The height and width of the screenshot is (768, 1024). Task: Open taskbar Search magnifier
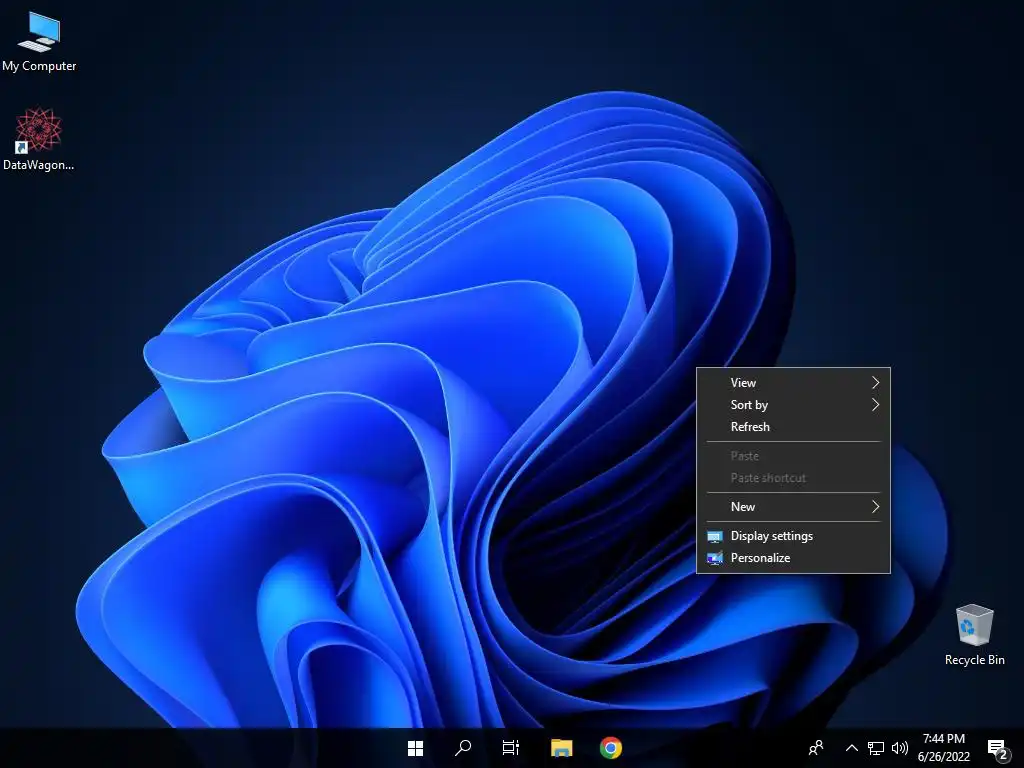point(463,748)
